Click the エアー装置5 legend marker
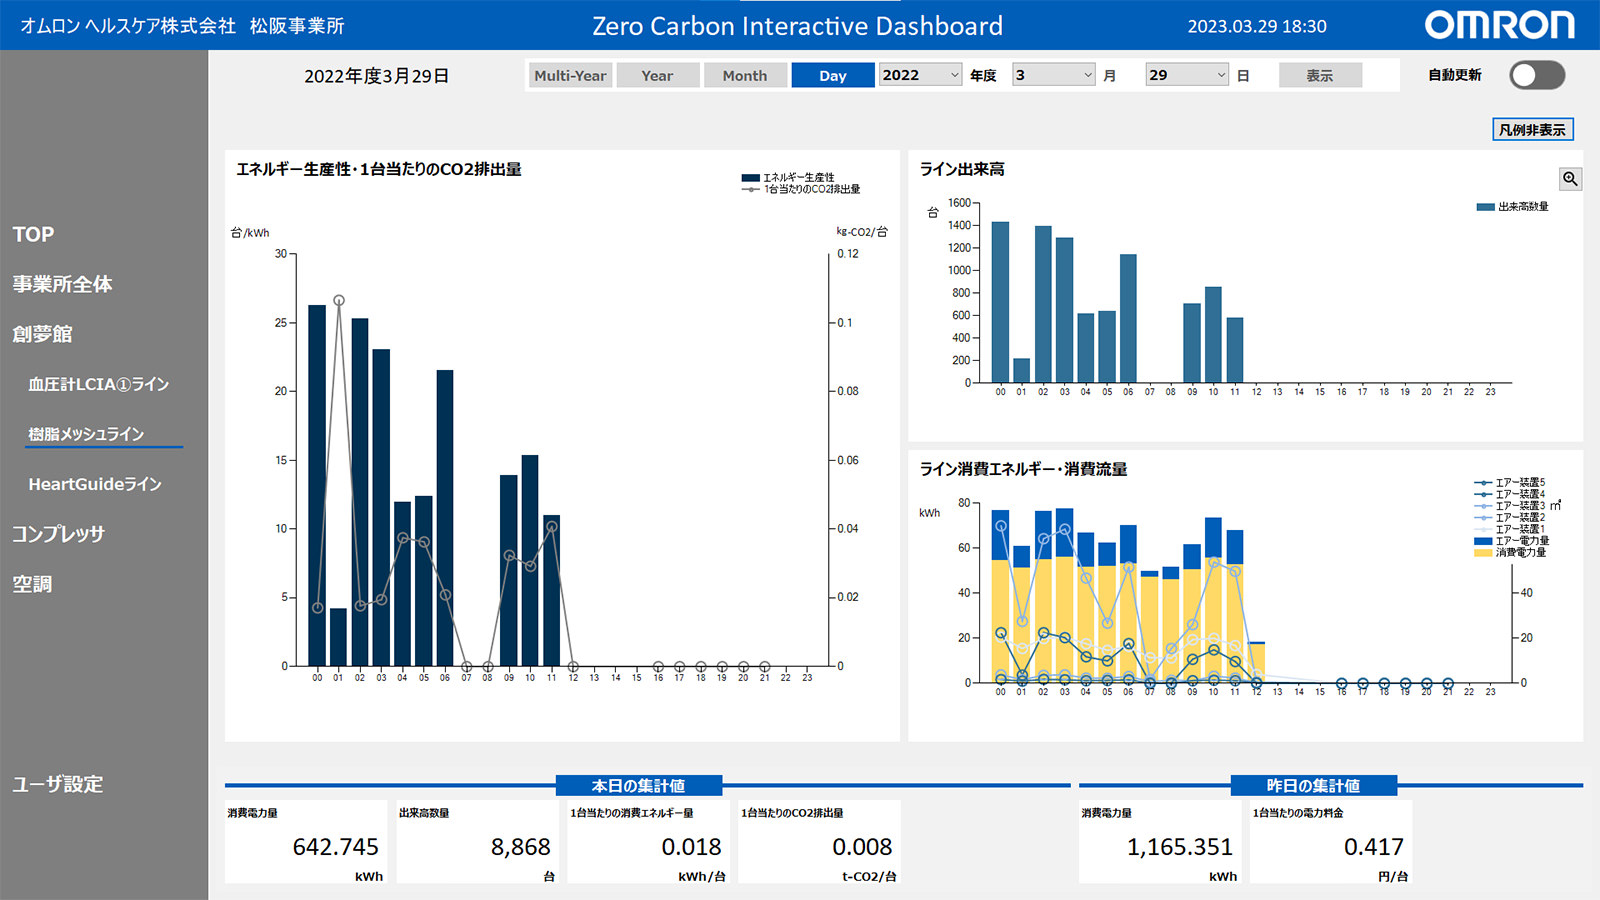This screenshot has height=900, width=1600. click(1483, 483)
